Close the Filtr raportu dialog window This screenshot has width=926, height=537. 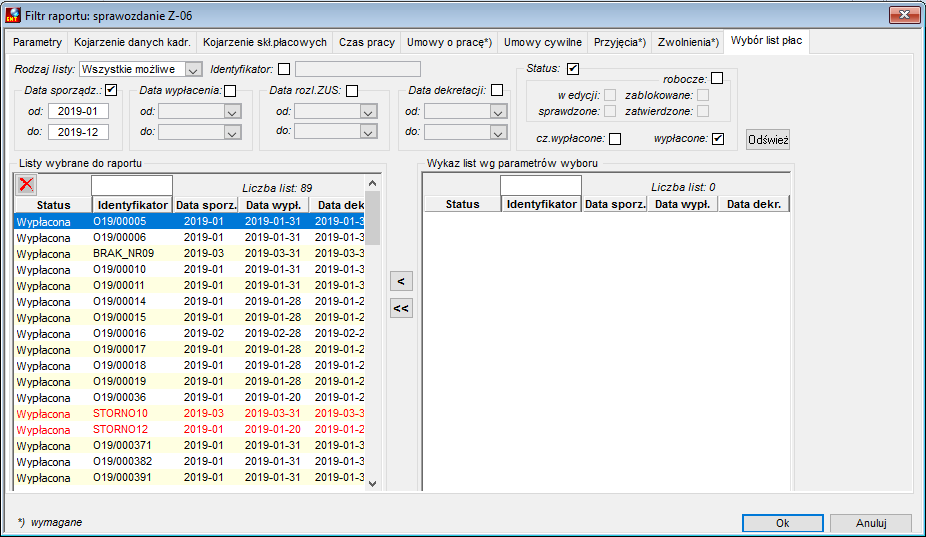click(x=904, y=15)
